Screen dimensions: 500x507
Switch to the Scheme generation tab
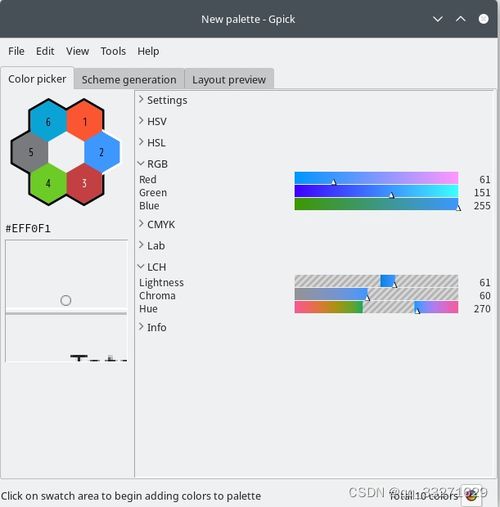pyautogui.click(x=129, y=80)
